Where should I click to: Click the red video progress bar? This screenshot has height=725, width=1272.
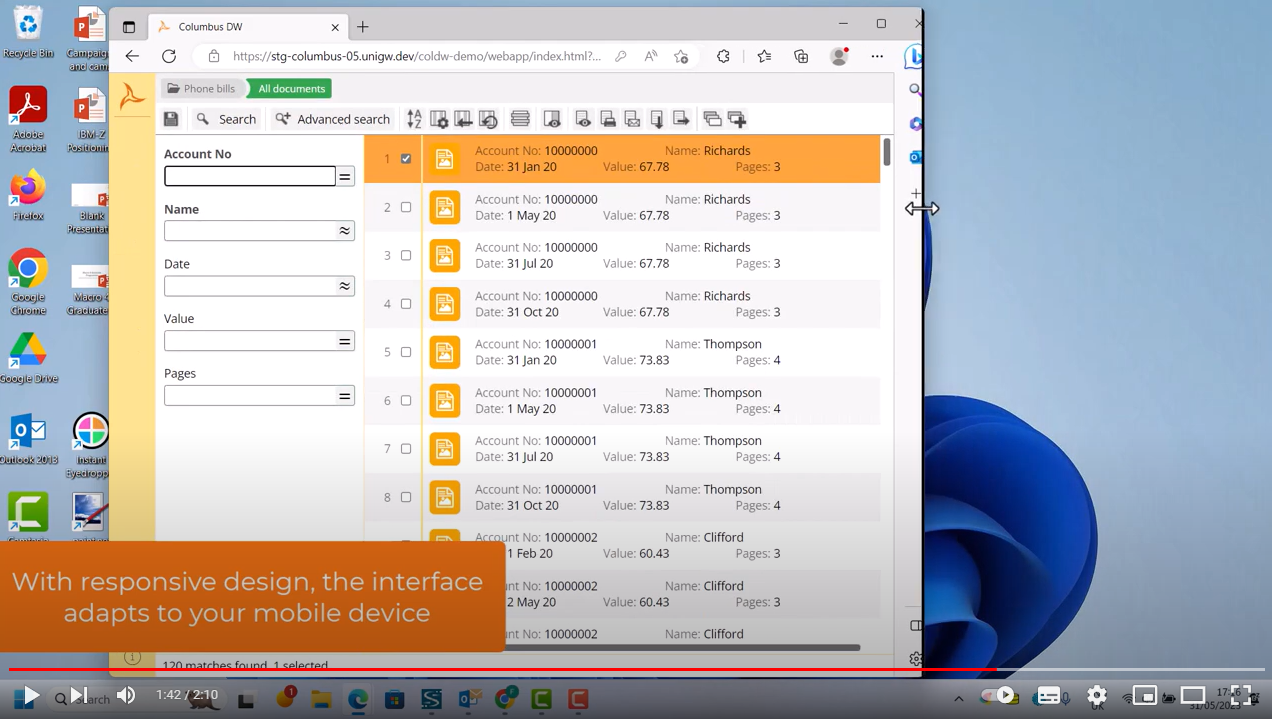[500, 669]
